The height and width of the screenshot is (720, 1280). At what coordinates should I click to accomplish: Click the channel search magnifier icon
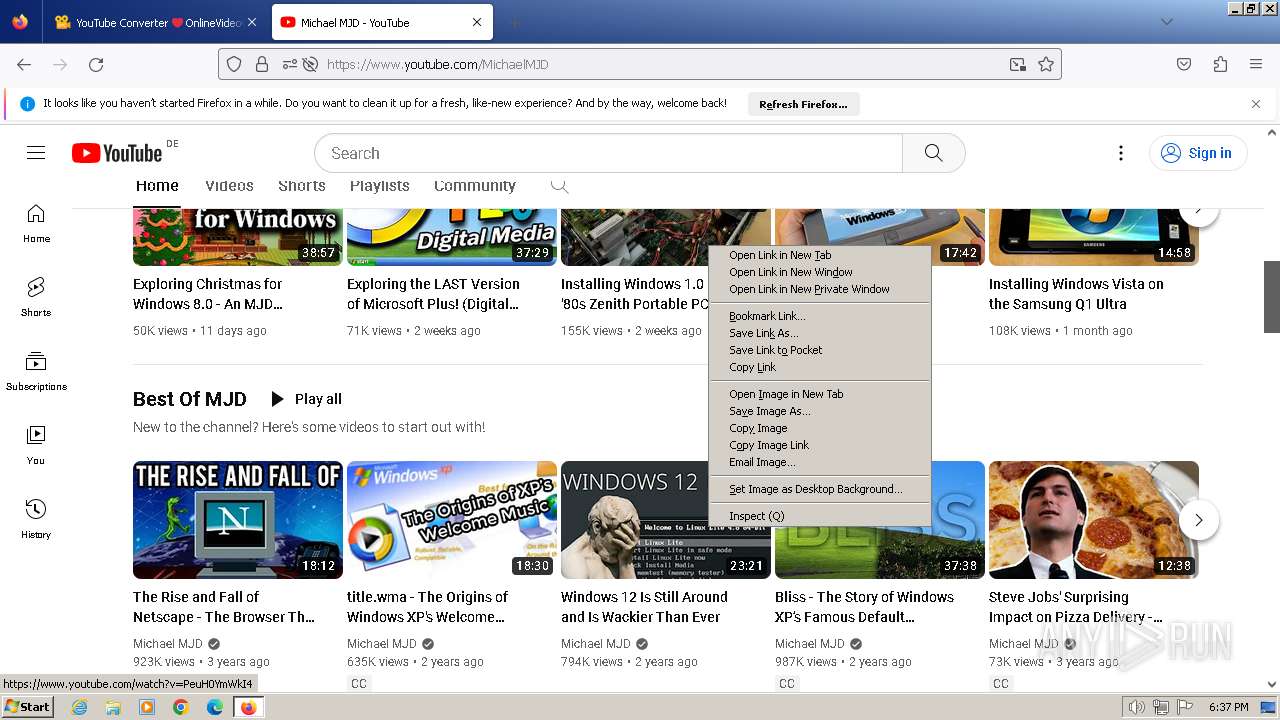560,185
